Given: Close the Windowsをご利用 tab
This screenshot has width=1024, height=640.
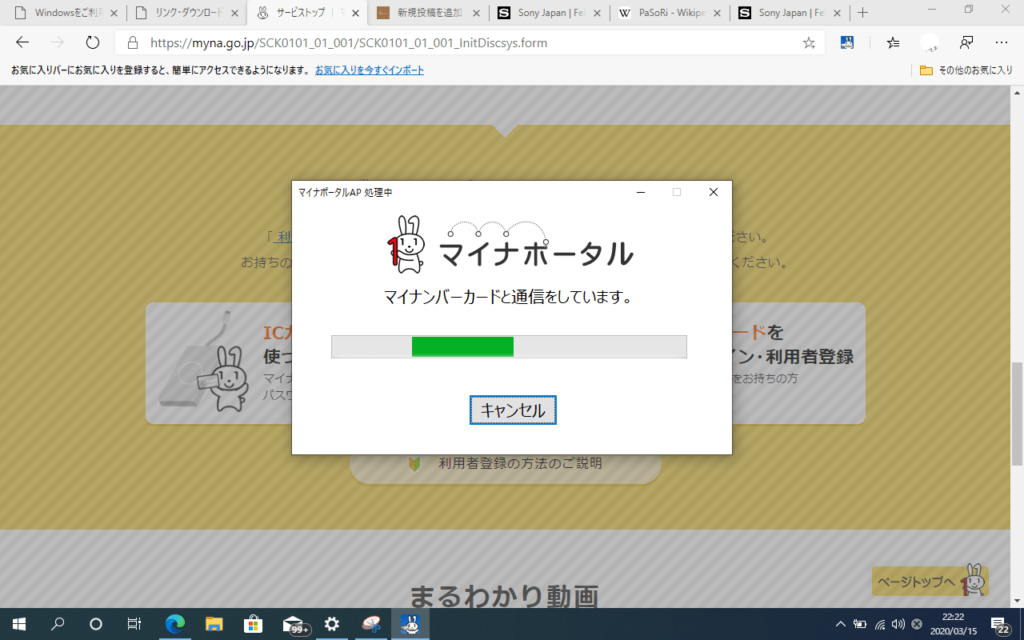Looking at the screenshot, I should pos(114,13).
